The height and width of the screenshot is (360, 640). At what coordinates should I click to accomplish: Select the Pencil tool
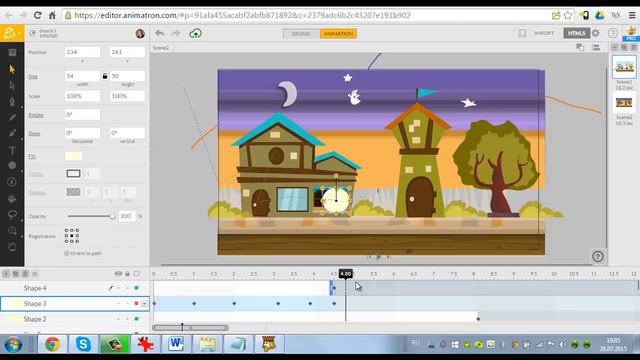(12, 118)
